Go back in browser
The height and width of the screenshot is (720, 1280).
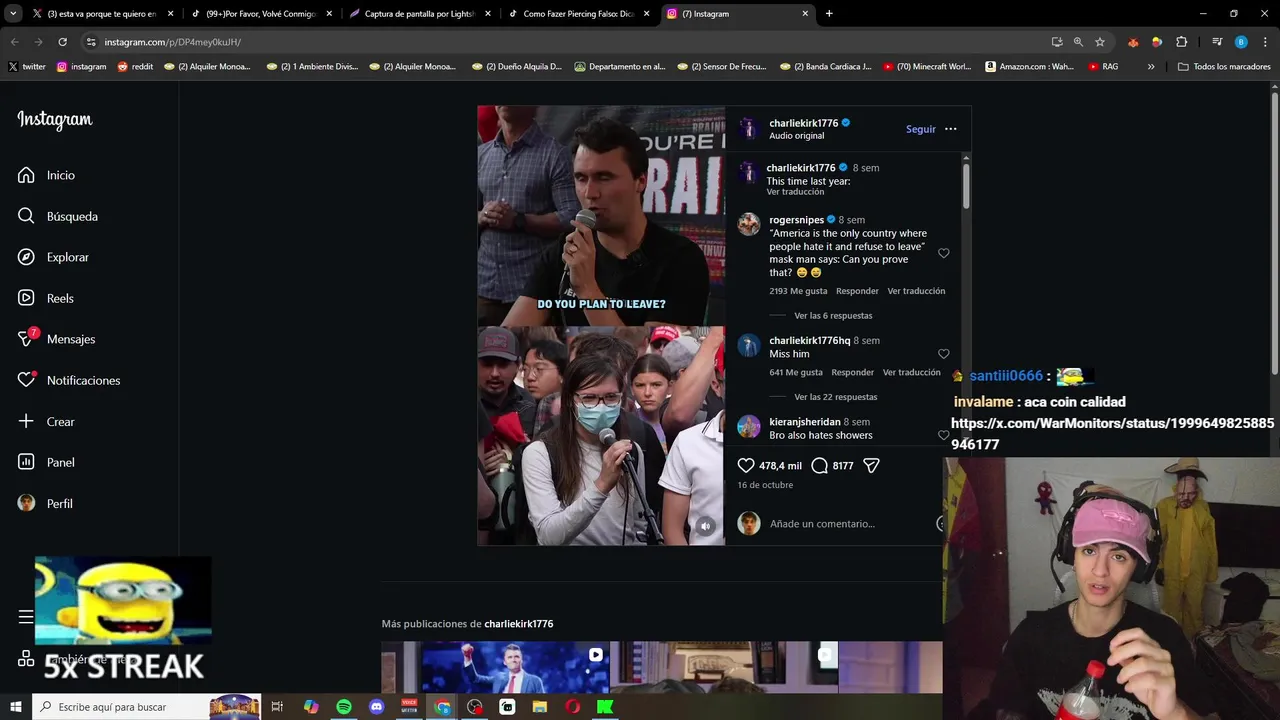14,42
